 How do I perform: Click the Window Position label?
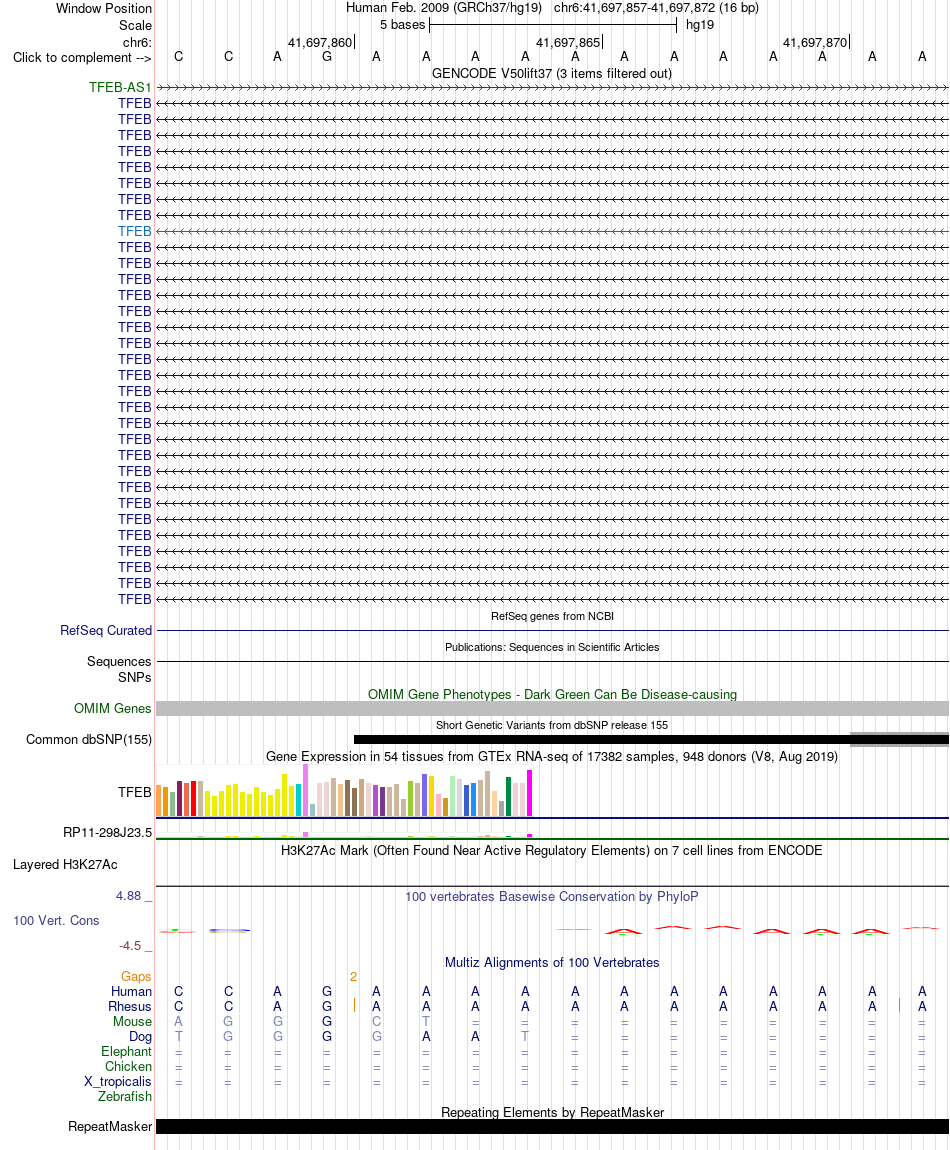(104, 9)
